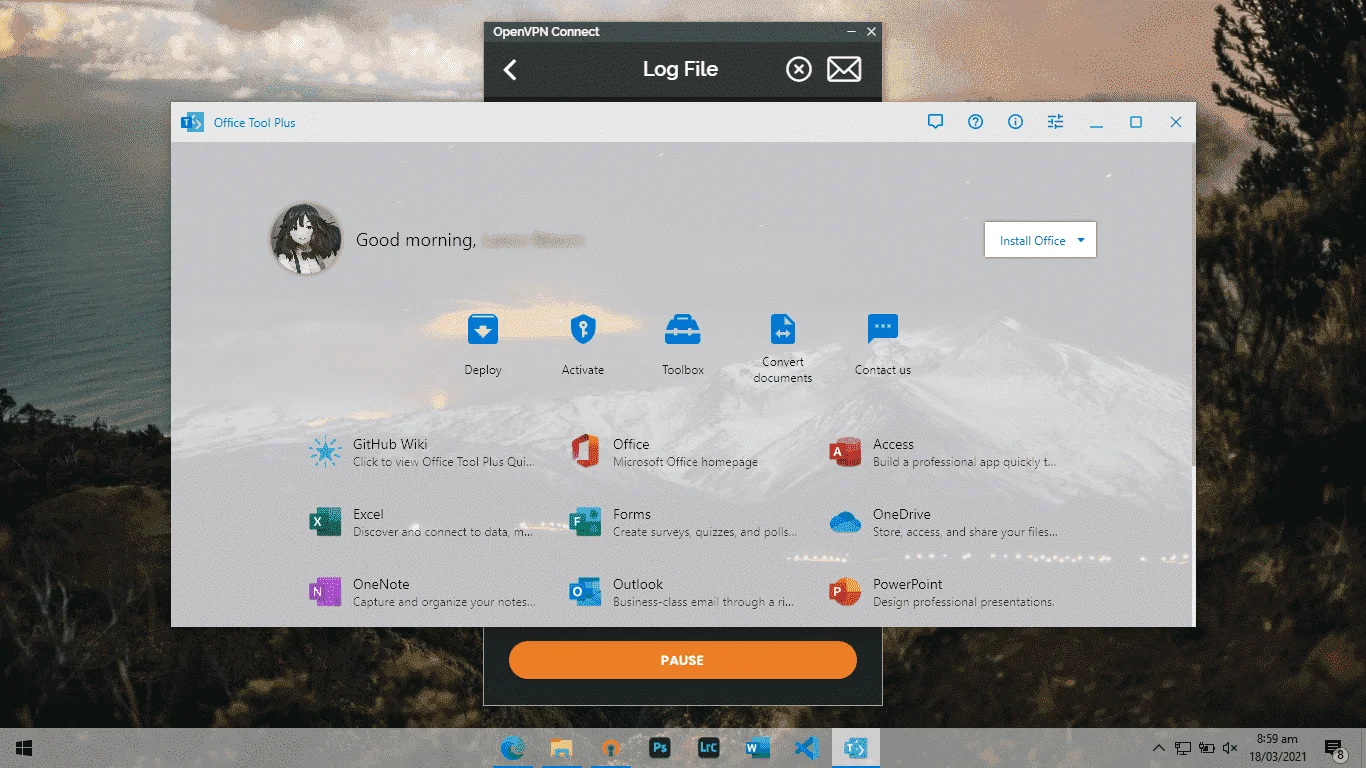Expand the Install Office dropdown arrow
Screen dimensions: 1366x768
pyautogui.click(x=1081, y=240)
